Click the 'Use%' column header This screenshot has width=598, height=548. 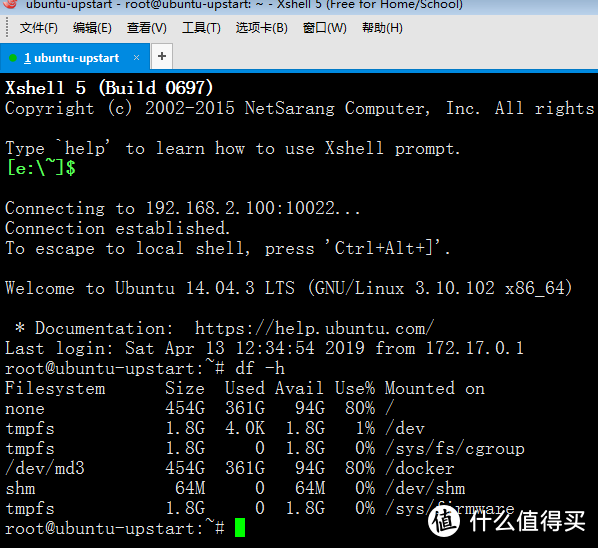coord(355,389)
